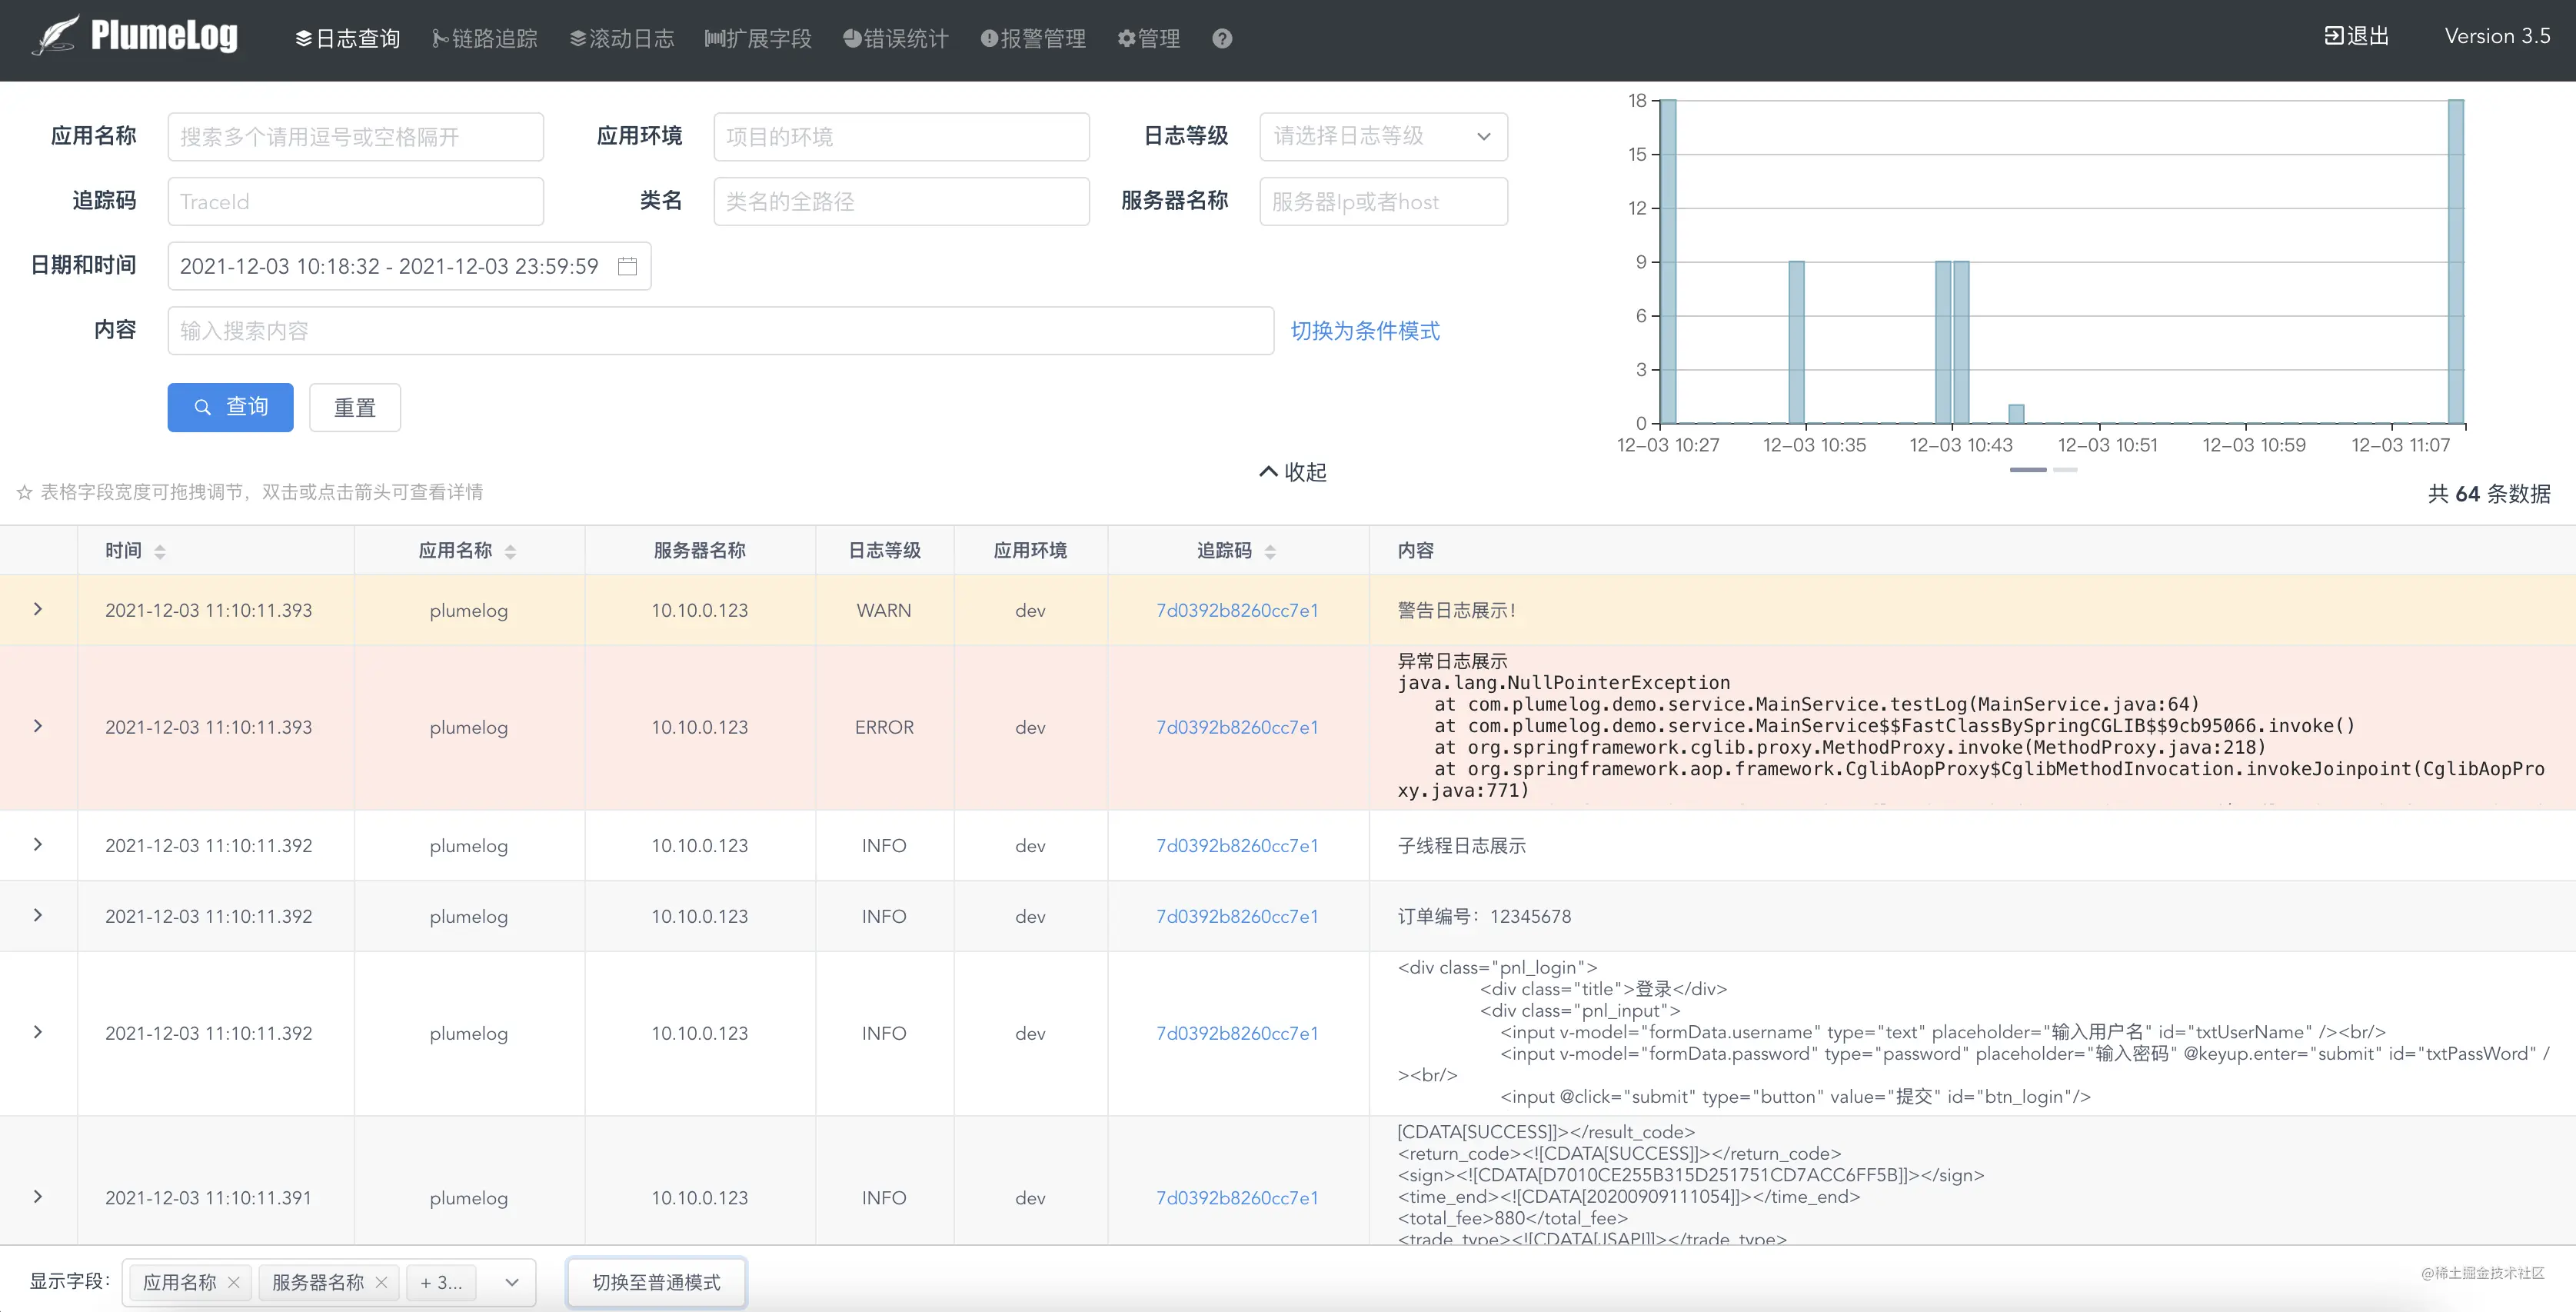Remove 应用名称 tag from display fields
Viewport: 2576px width, 1312px height.
pos(233,1282)
